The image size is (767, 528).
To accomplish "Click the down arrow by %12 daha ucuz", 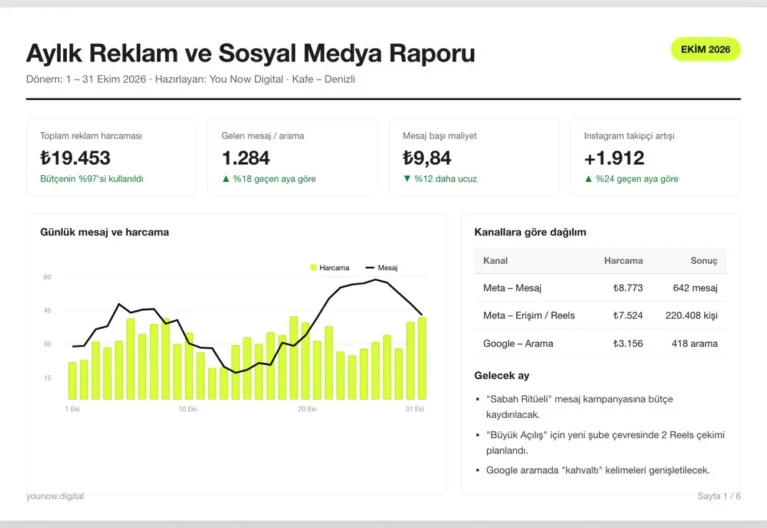I will [x=407, y=179].
